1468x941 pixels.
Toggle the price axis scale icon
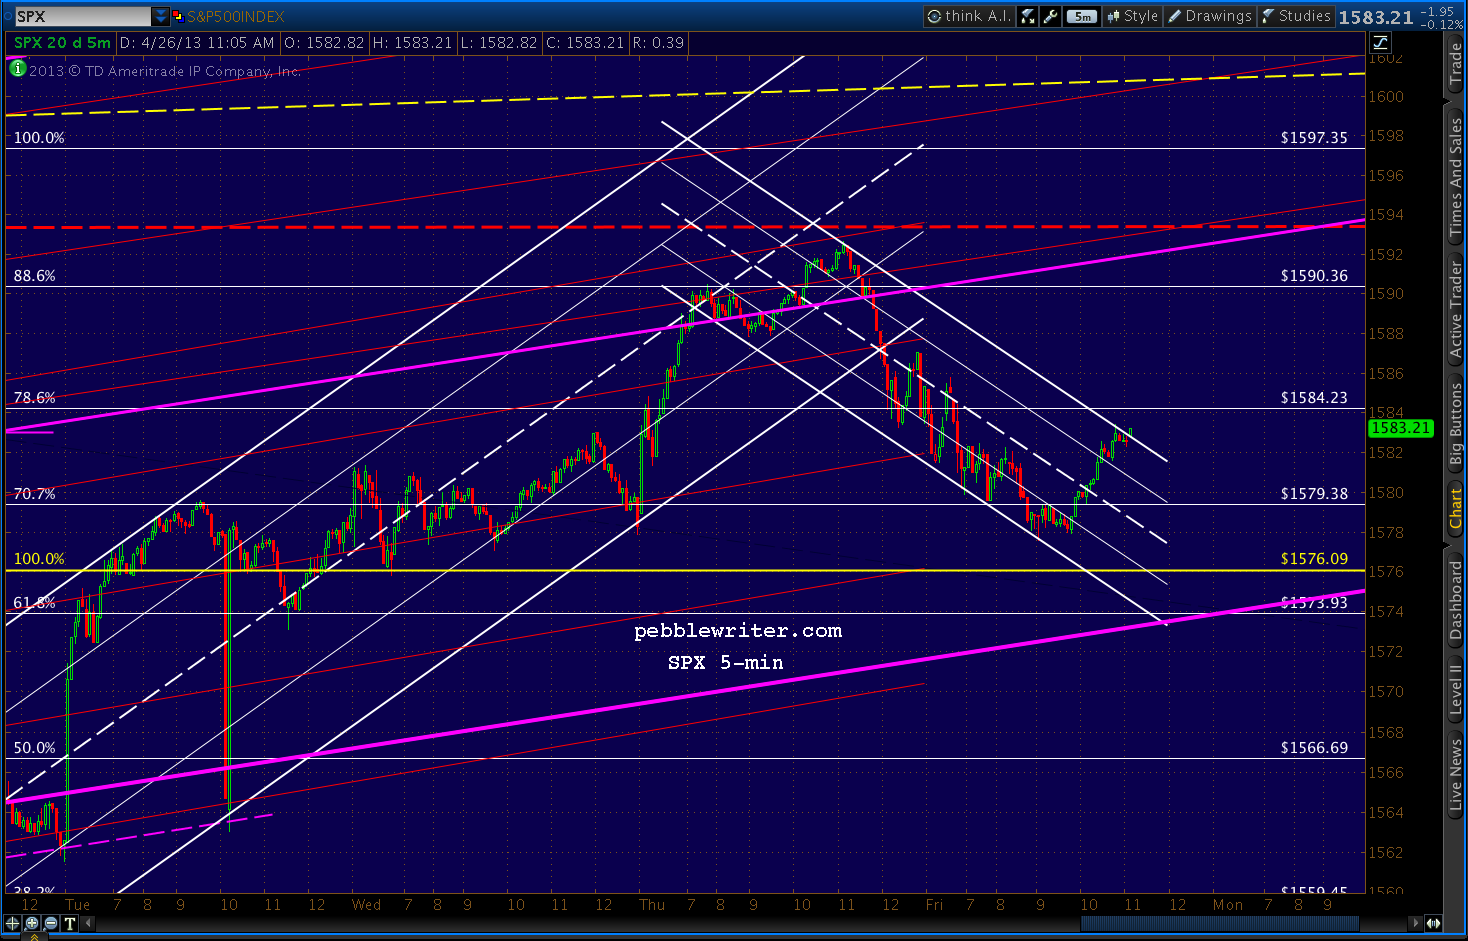tap(1380, 42)
